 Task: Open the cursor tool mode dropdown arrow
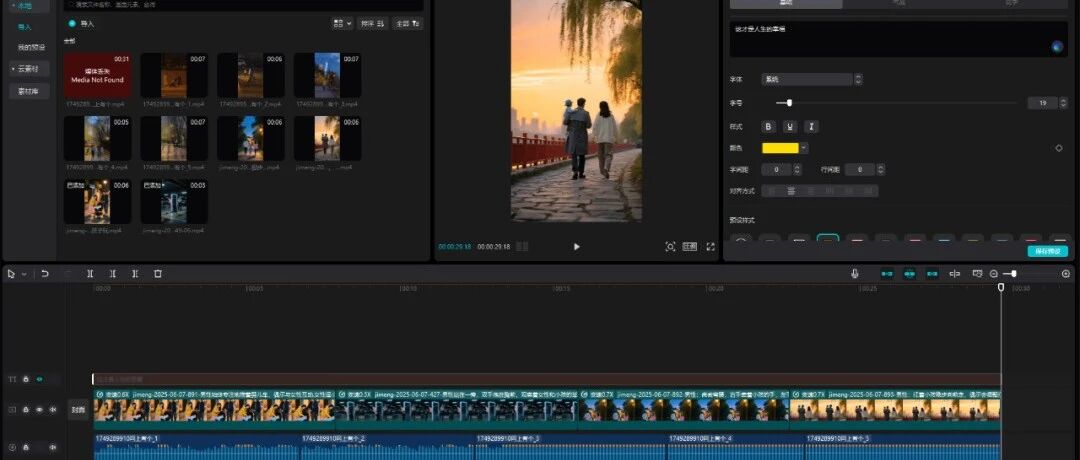[24, 274]
